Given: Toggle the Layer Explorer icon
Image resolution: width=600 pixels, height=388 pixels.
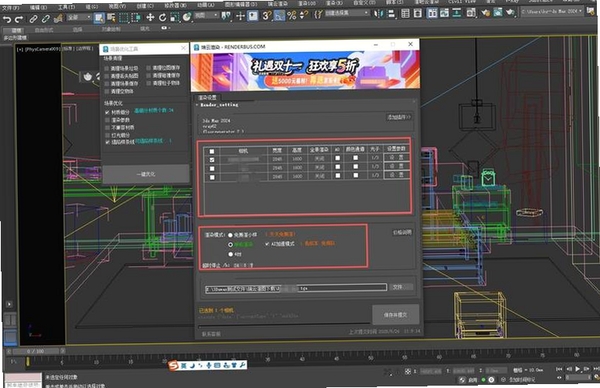Looking at the screenshot, I should point(418,14).
